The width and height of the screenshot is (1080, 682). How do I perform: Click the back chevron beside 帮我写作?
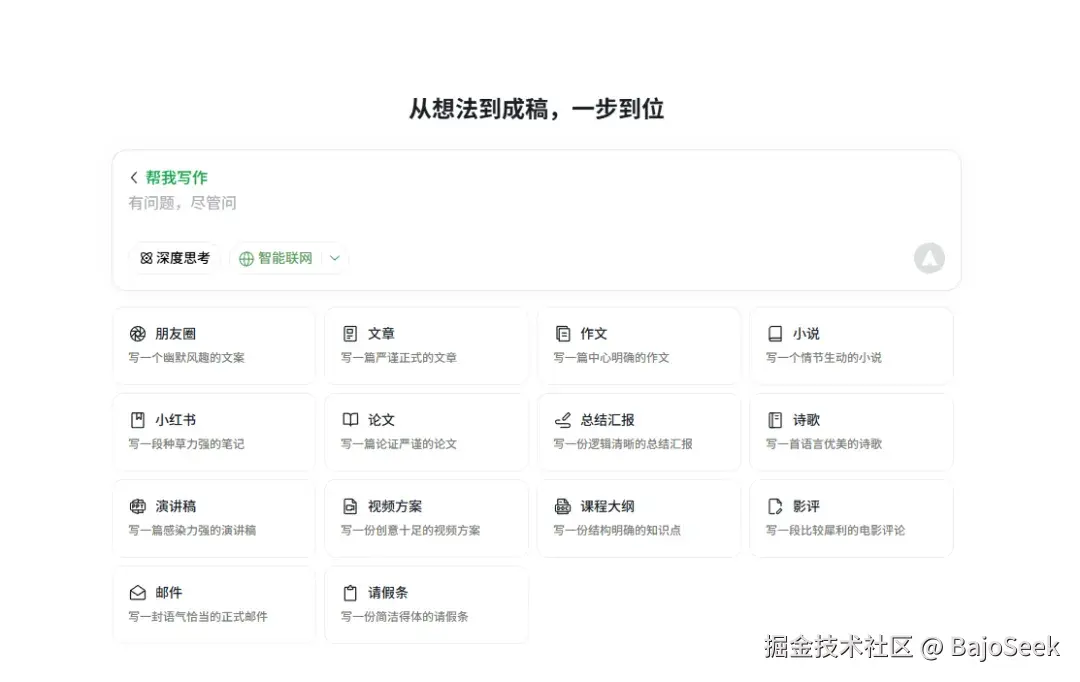click(135, 177)
